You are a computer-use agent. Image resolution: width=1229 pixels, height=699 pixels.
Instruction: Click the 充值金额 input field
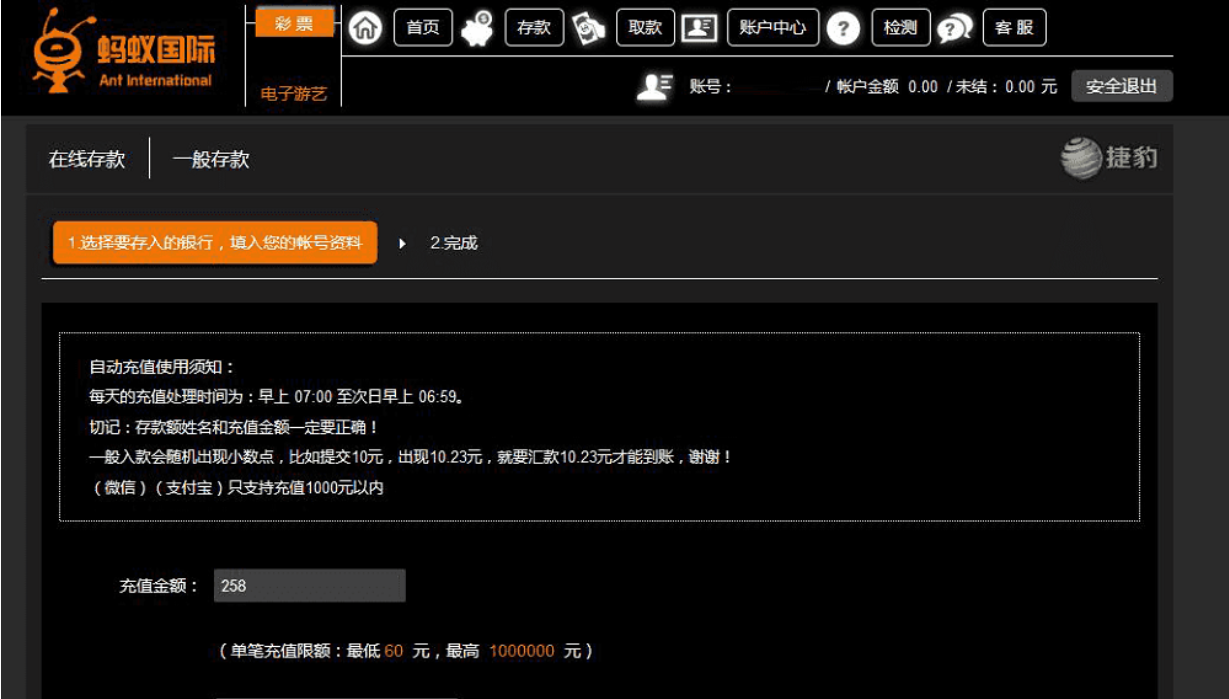[x=309, y=586]
